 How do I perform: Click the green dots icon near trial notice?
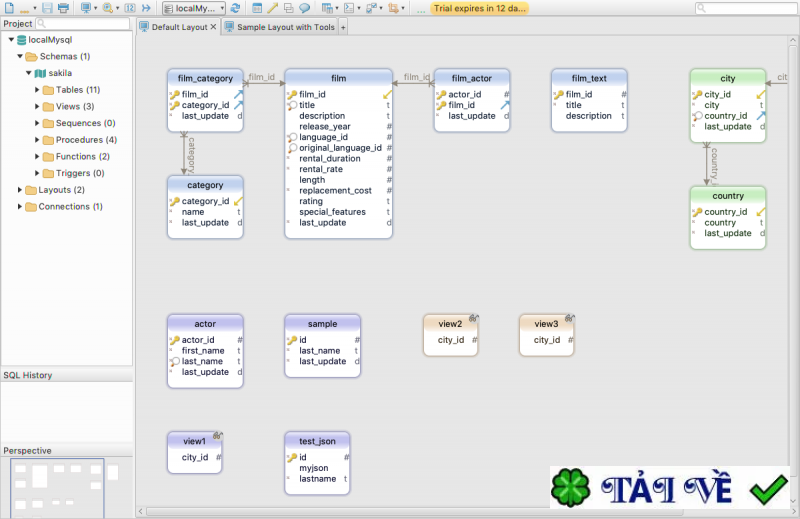420,11
